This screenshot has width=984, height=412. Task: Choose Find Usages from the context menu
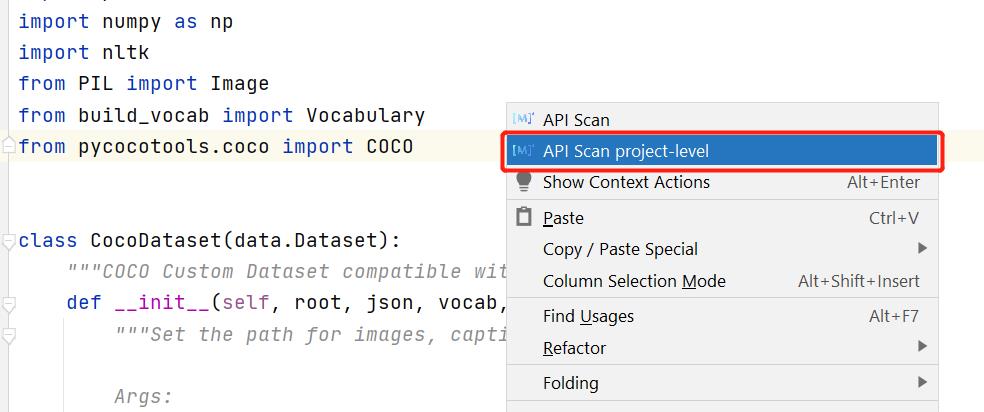588,316
